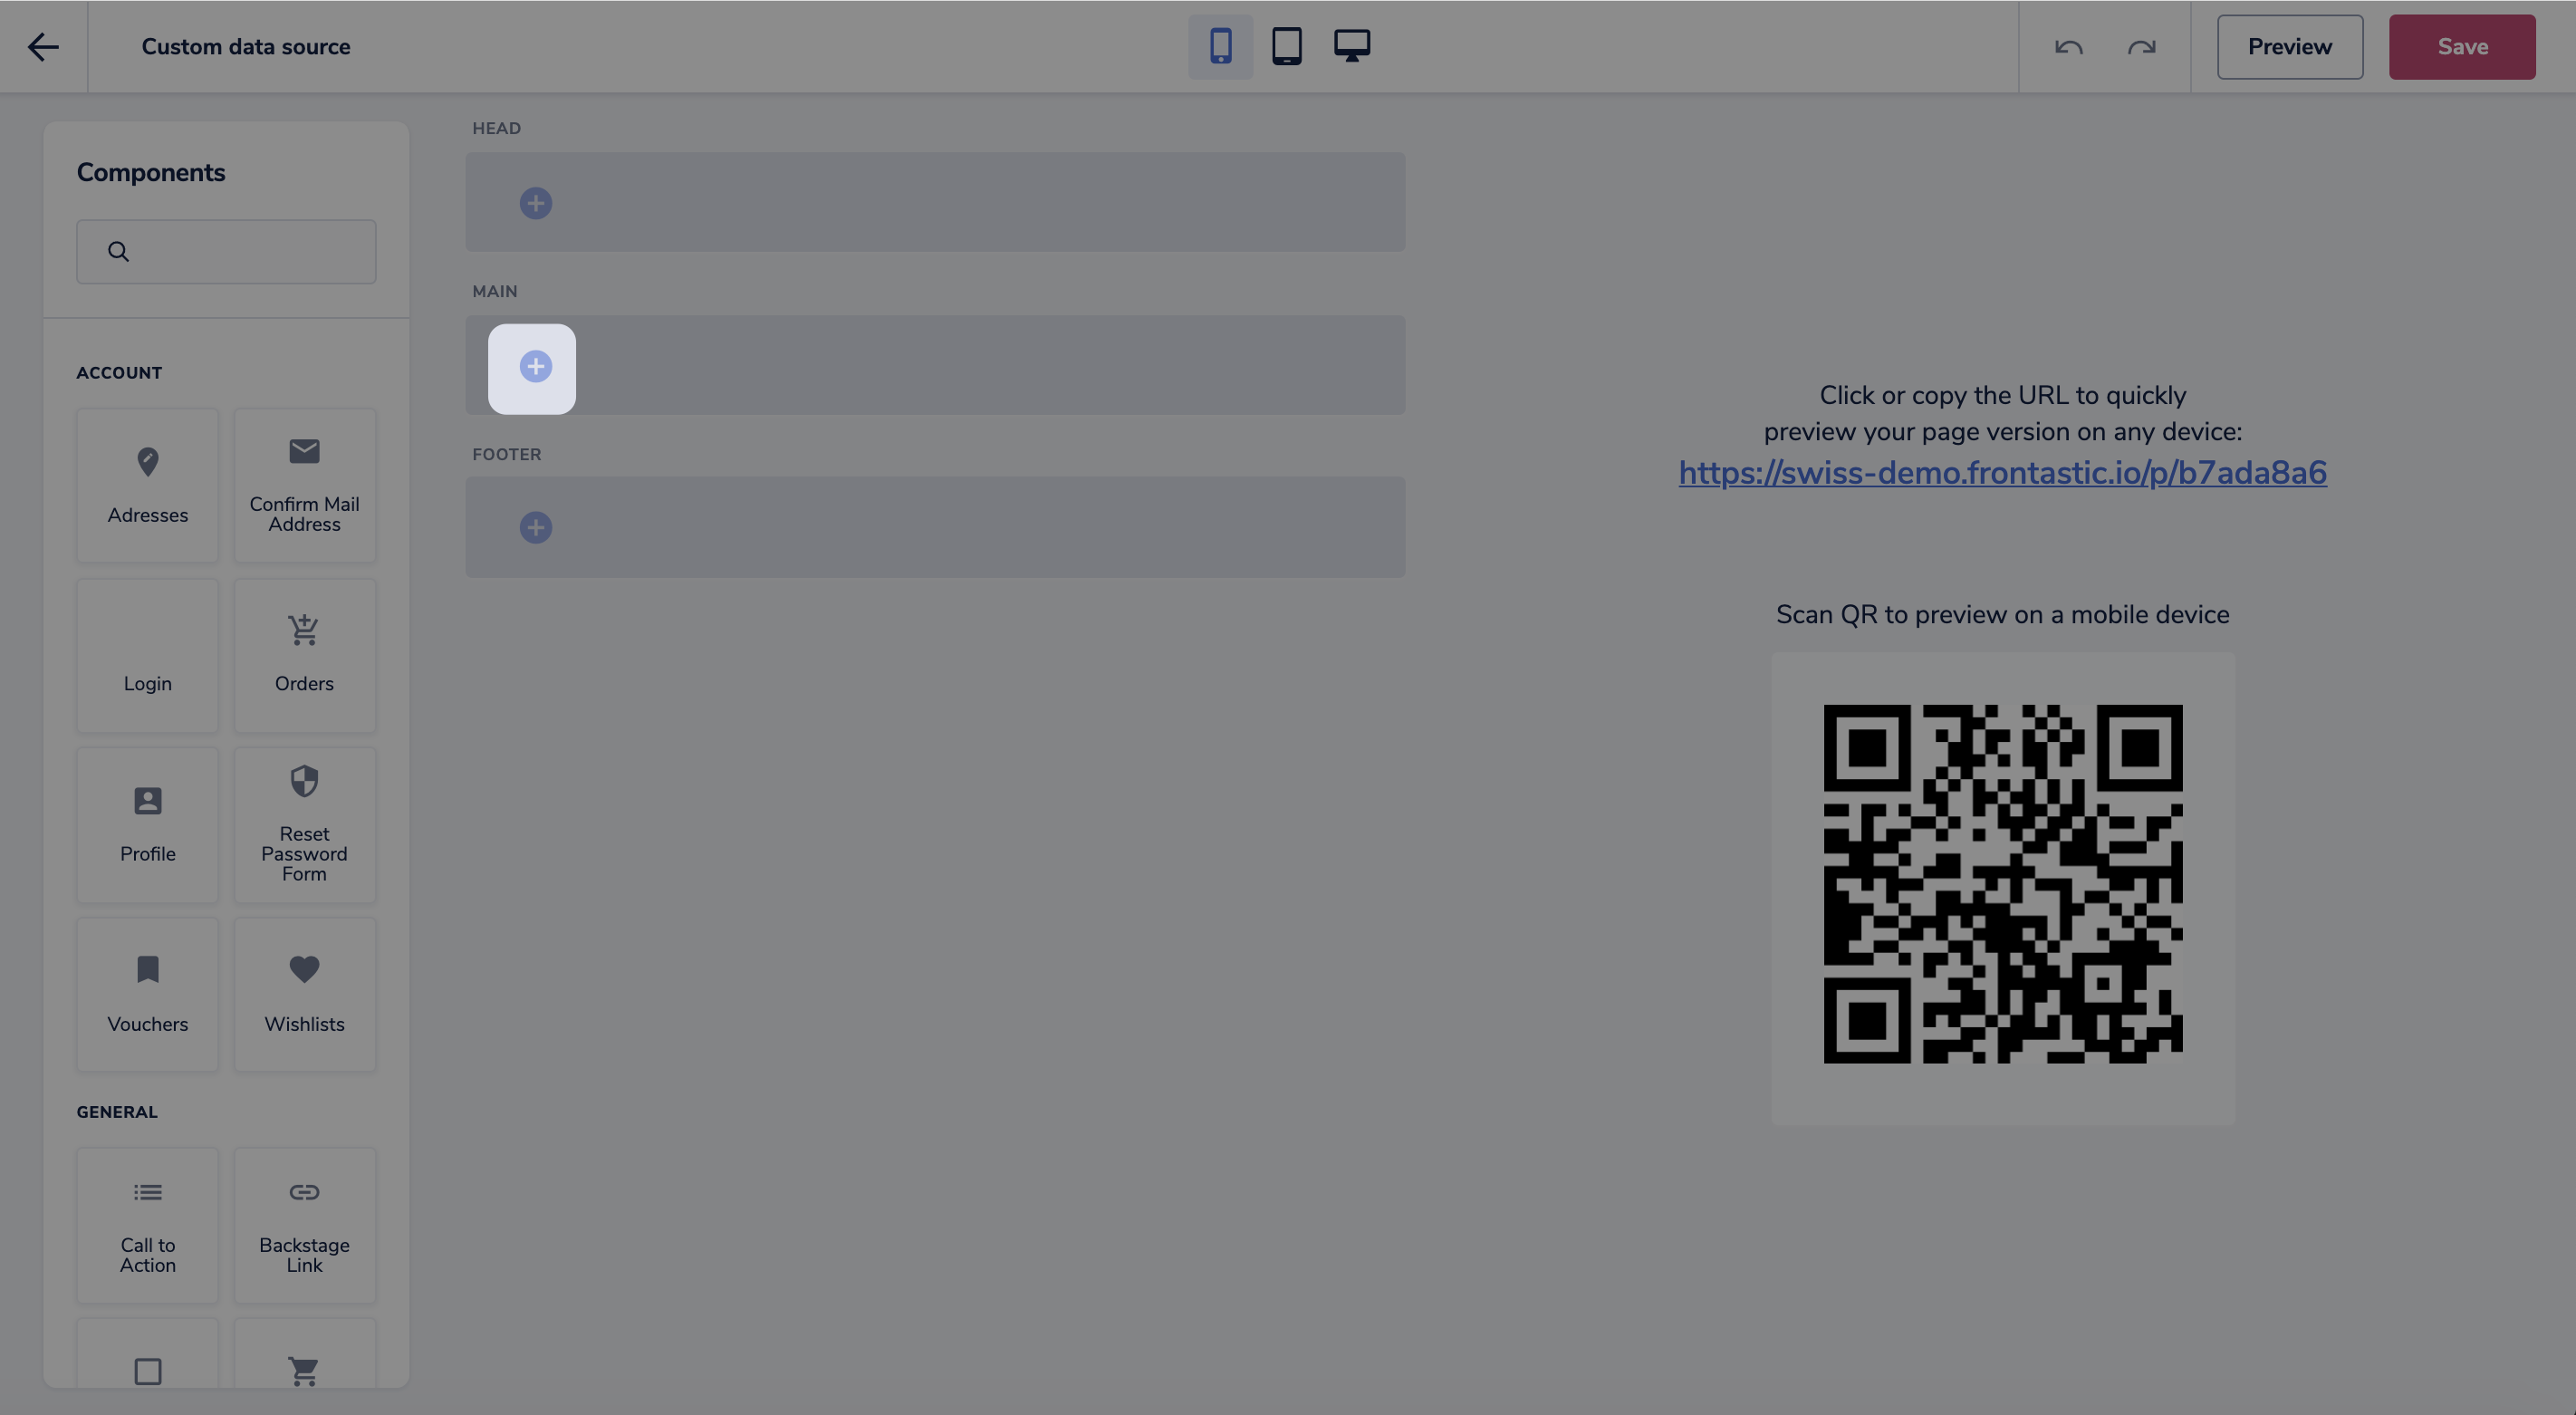Click the QR code preview image
This screenshot has height=1415, width=2576.
(2003, 885)
